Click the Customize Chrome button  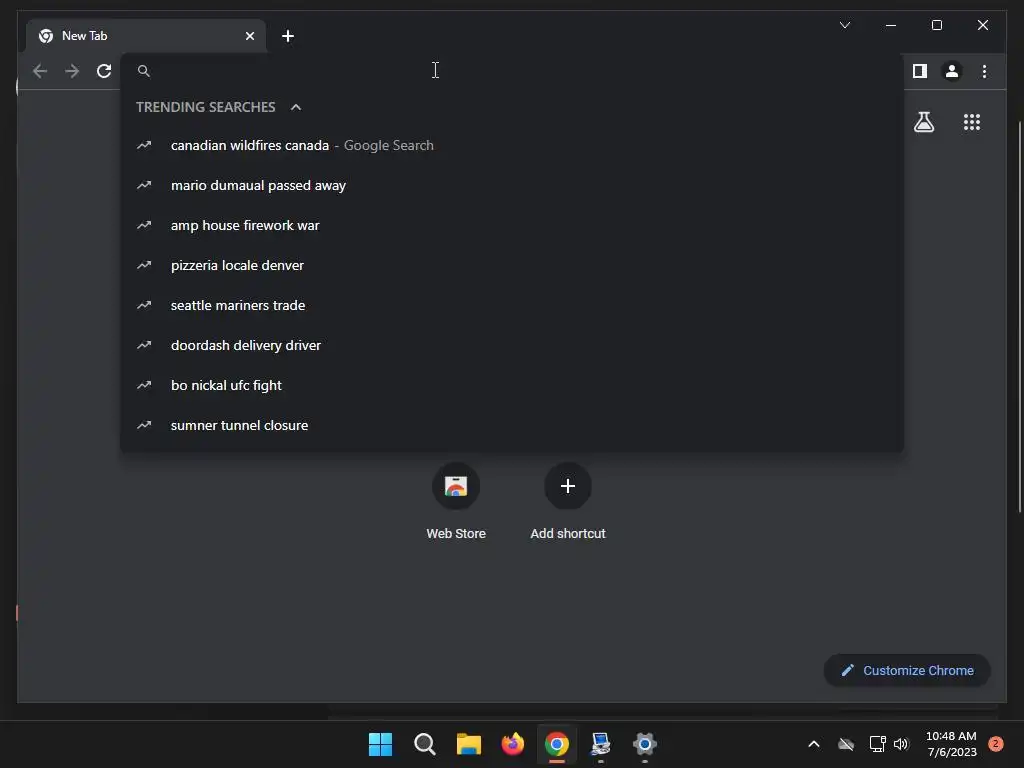(907, 671)
